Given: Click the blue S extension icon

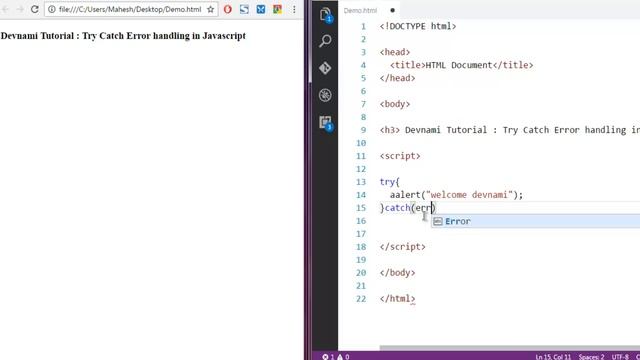Looking at the screenshot, I should 244,9.
